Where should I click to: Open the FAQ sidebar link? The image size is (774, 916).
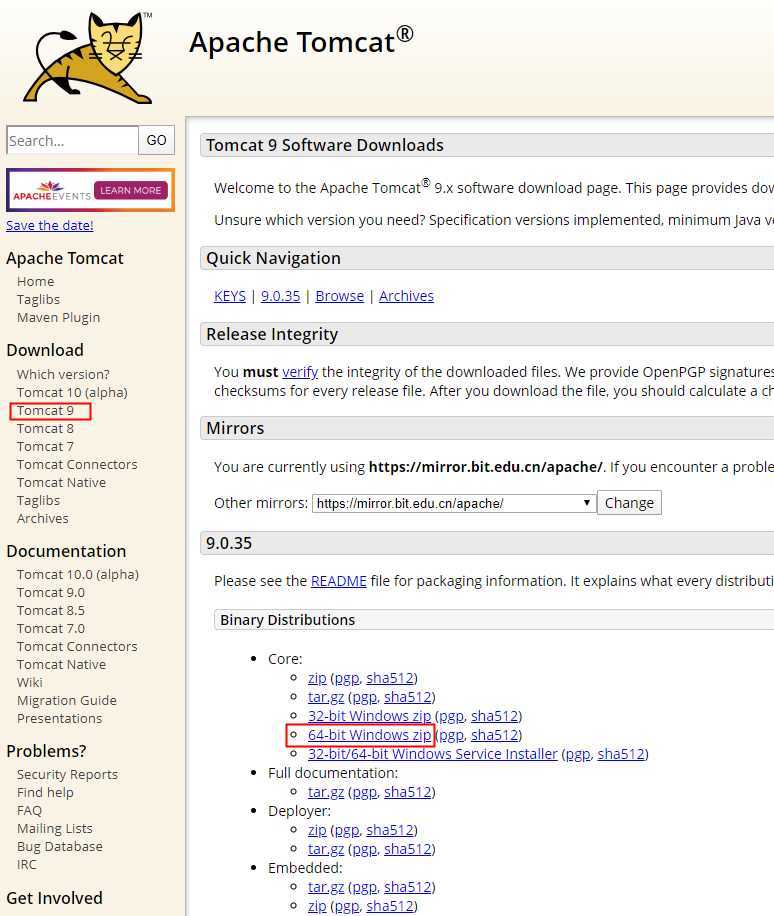[x=29, y=811]
